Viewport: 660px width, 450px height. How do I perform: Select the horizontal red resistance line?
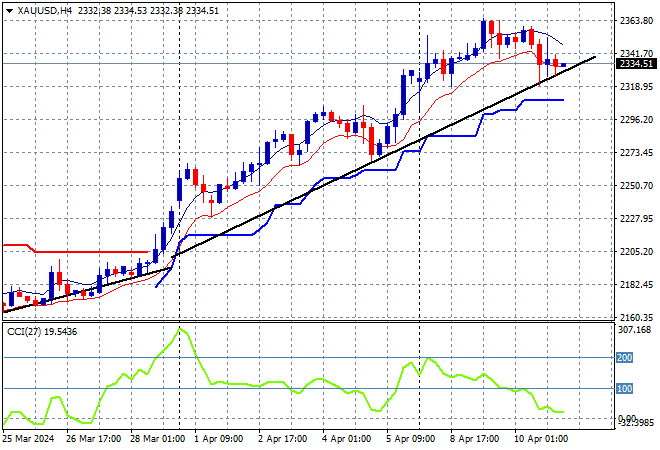point(93,252)
